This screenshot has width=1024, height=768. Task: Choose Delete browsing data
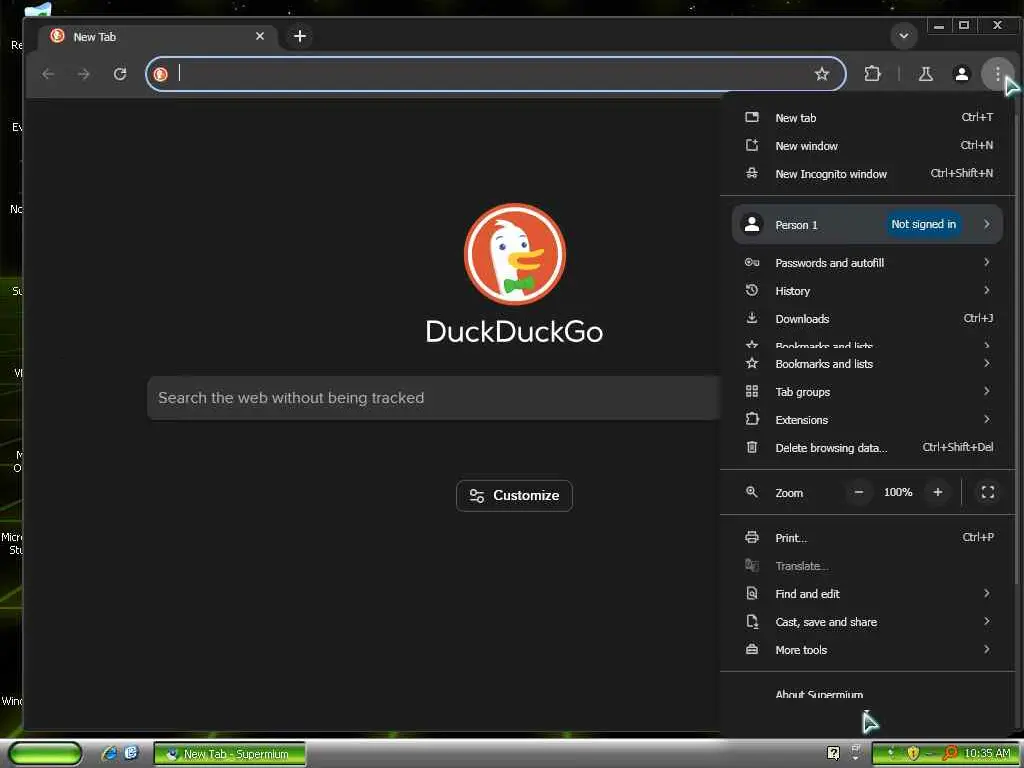(x=869, y=448)
